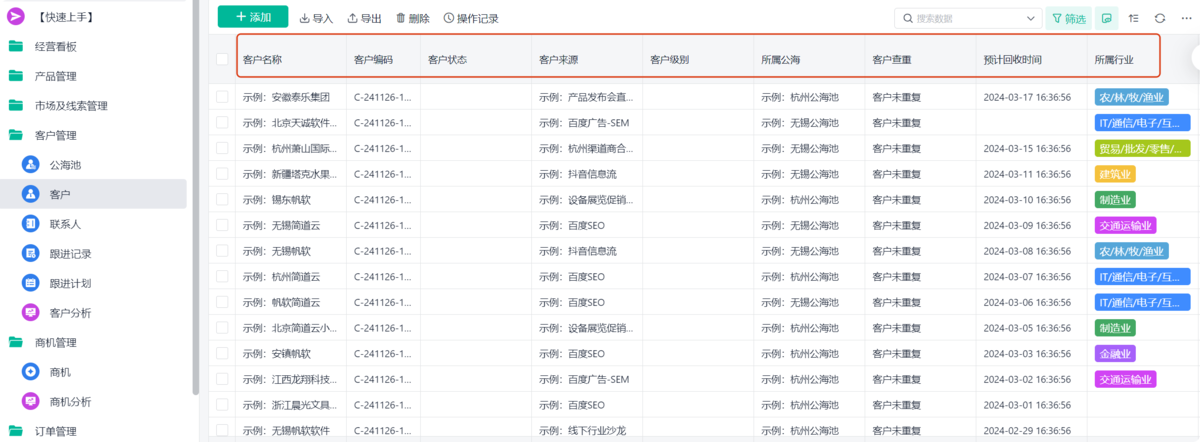Click the refresh data icon
The image size is (1200, 442).
point(1160,18)
